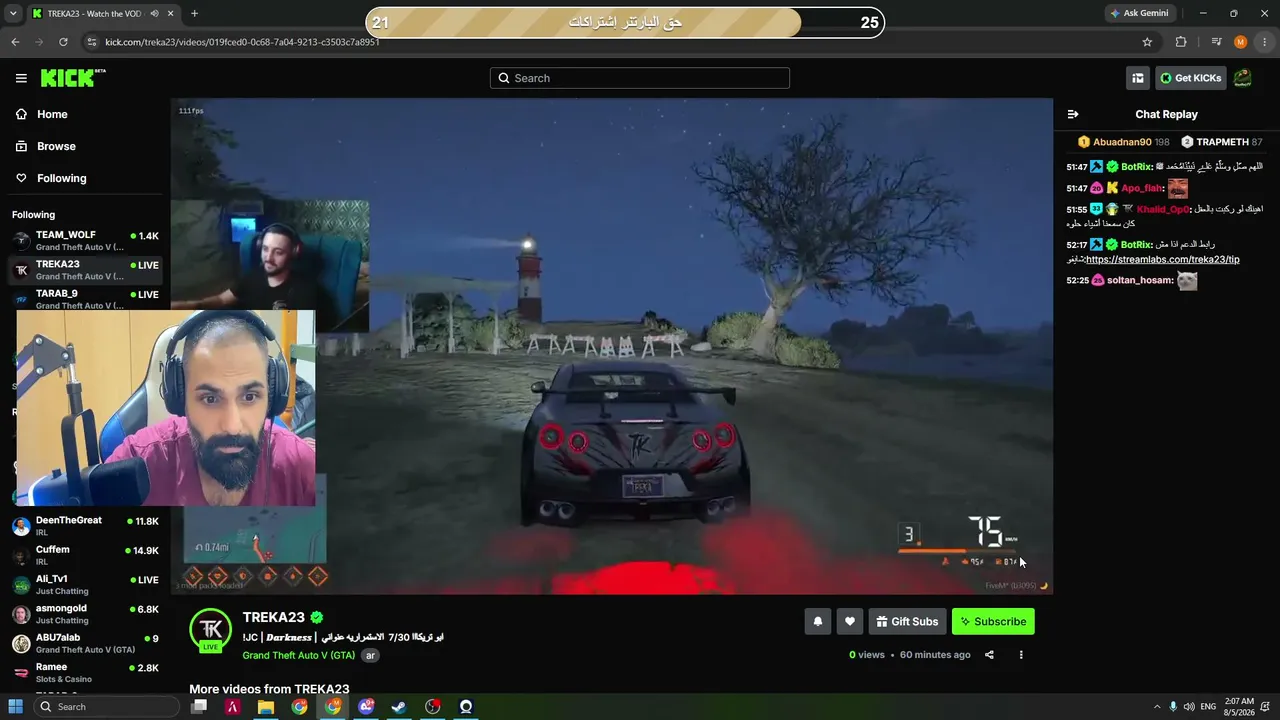1280x720 pixels.
Task: Mute the TREKA23 tab audio
Action: (x=154, y=14)
